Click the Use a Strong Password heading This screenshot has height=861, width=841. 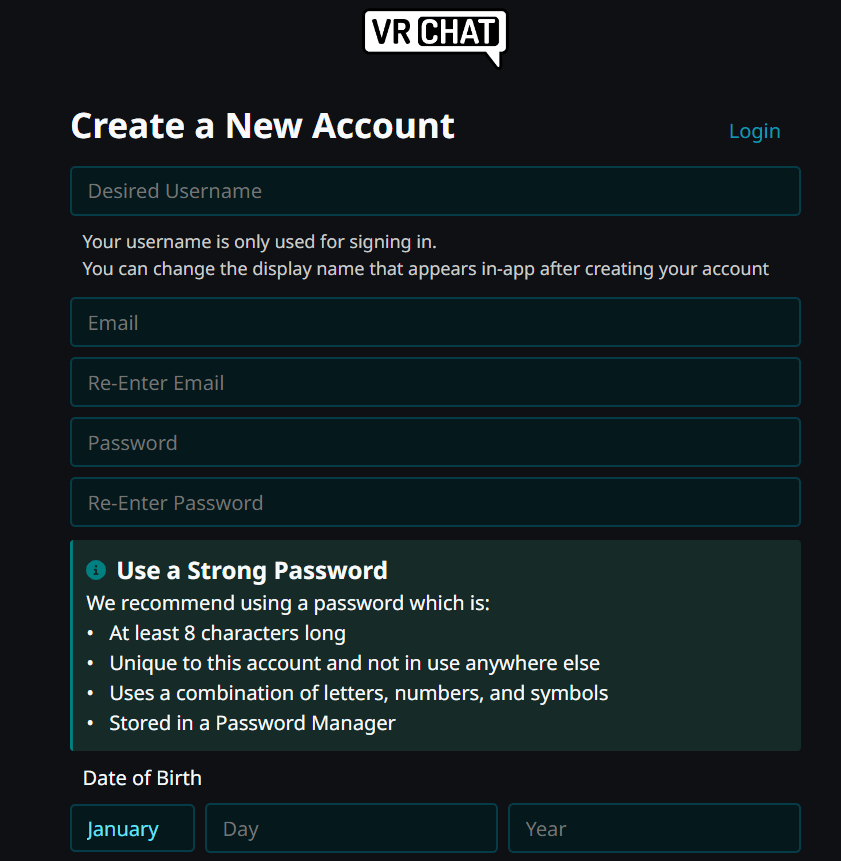point(252,571)
